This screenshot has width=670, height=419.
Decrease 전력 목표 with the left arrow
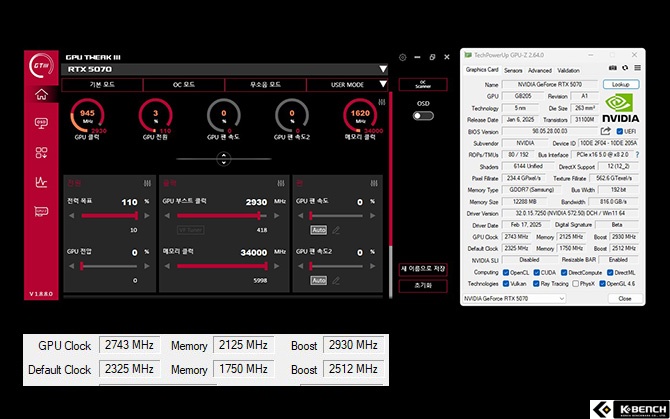point(72,216)
